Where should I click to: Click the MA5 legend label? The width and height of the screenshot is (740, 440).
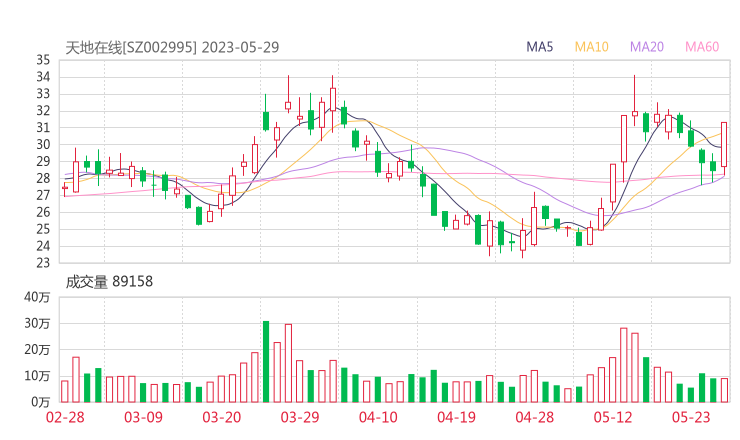click(539, 47)
